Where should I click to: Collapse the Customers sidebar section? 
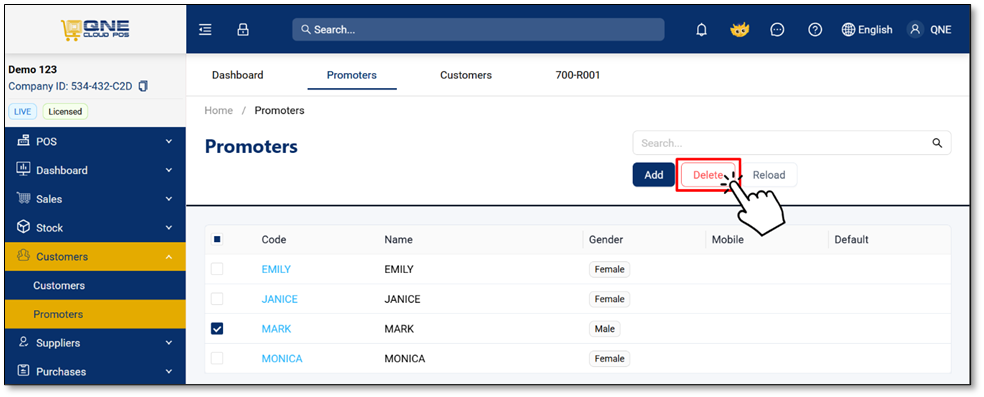tap(95, 257)
